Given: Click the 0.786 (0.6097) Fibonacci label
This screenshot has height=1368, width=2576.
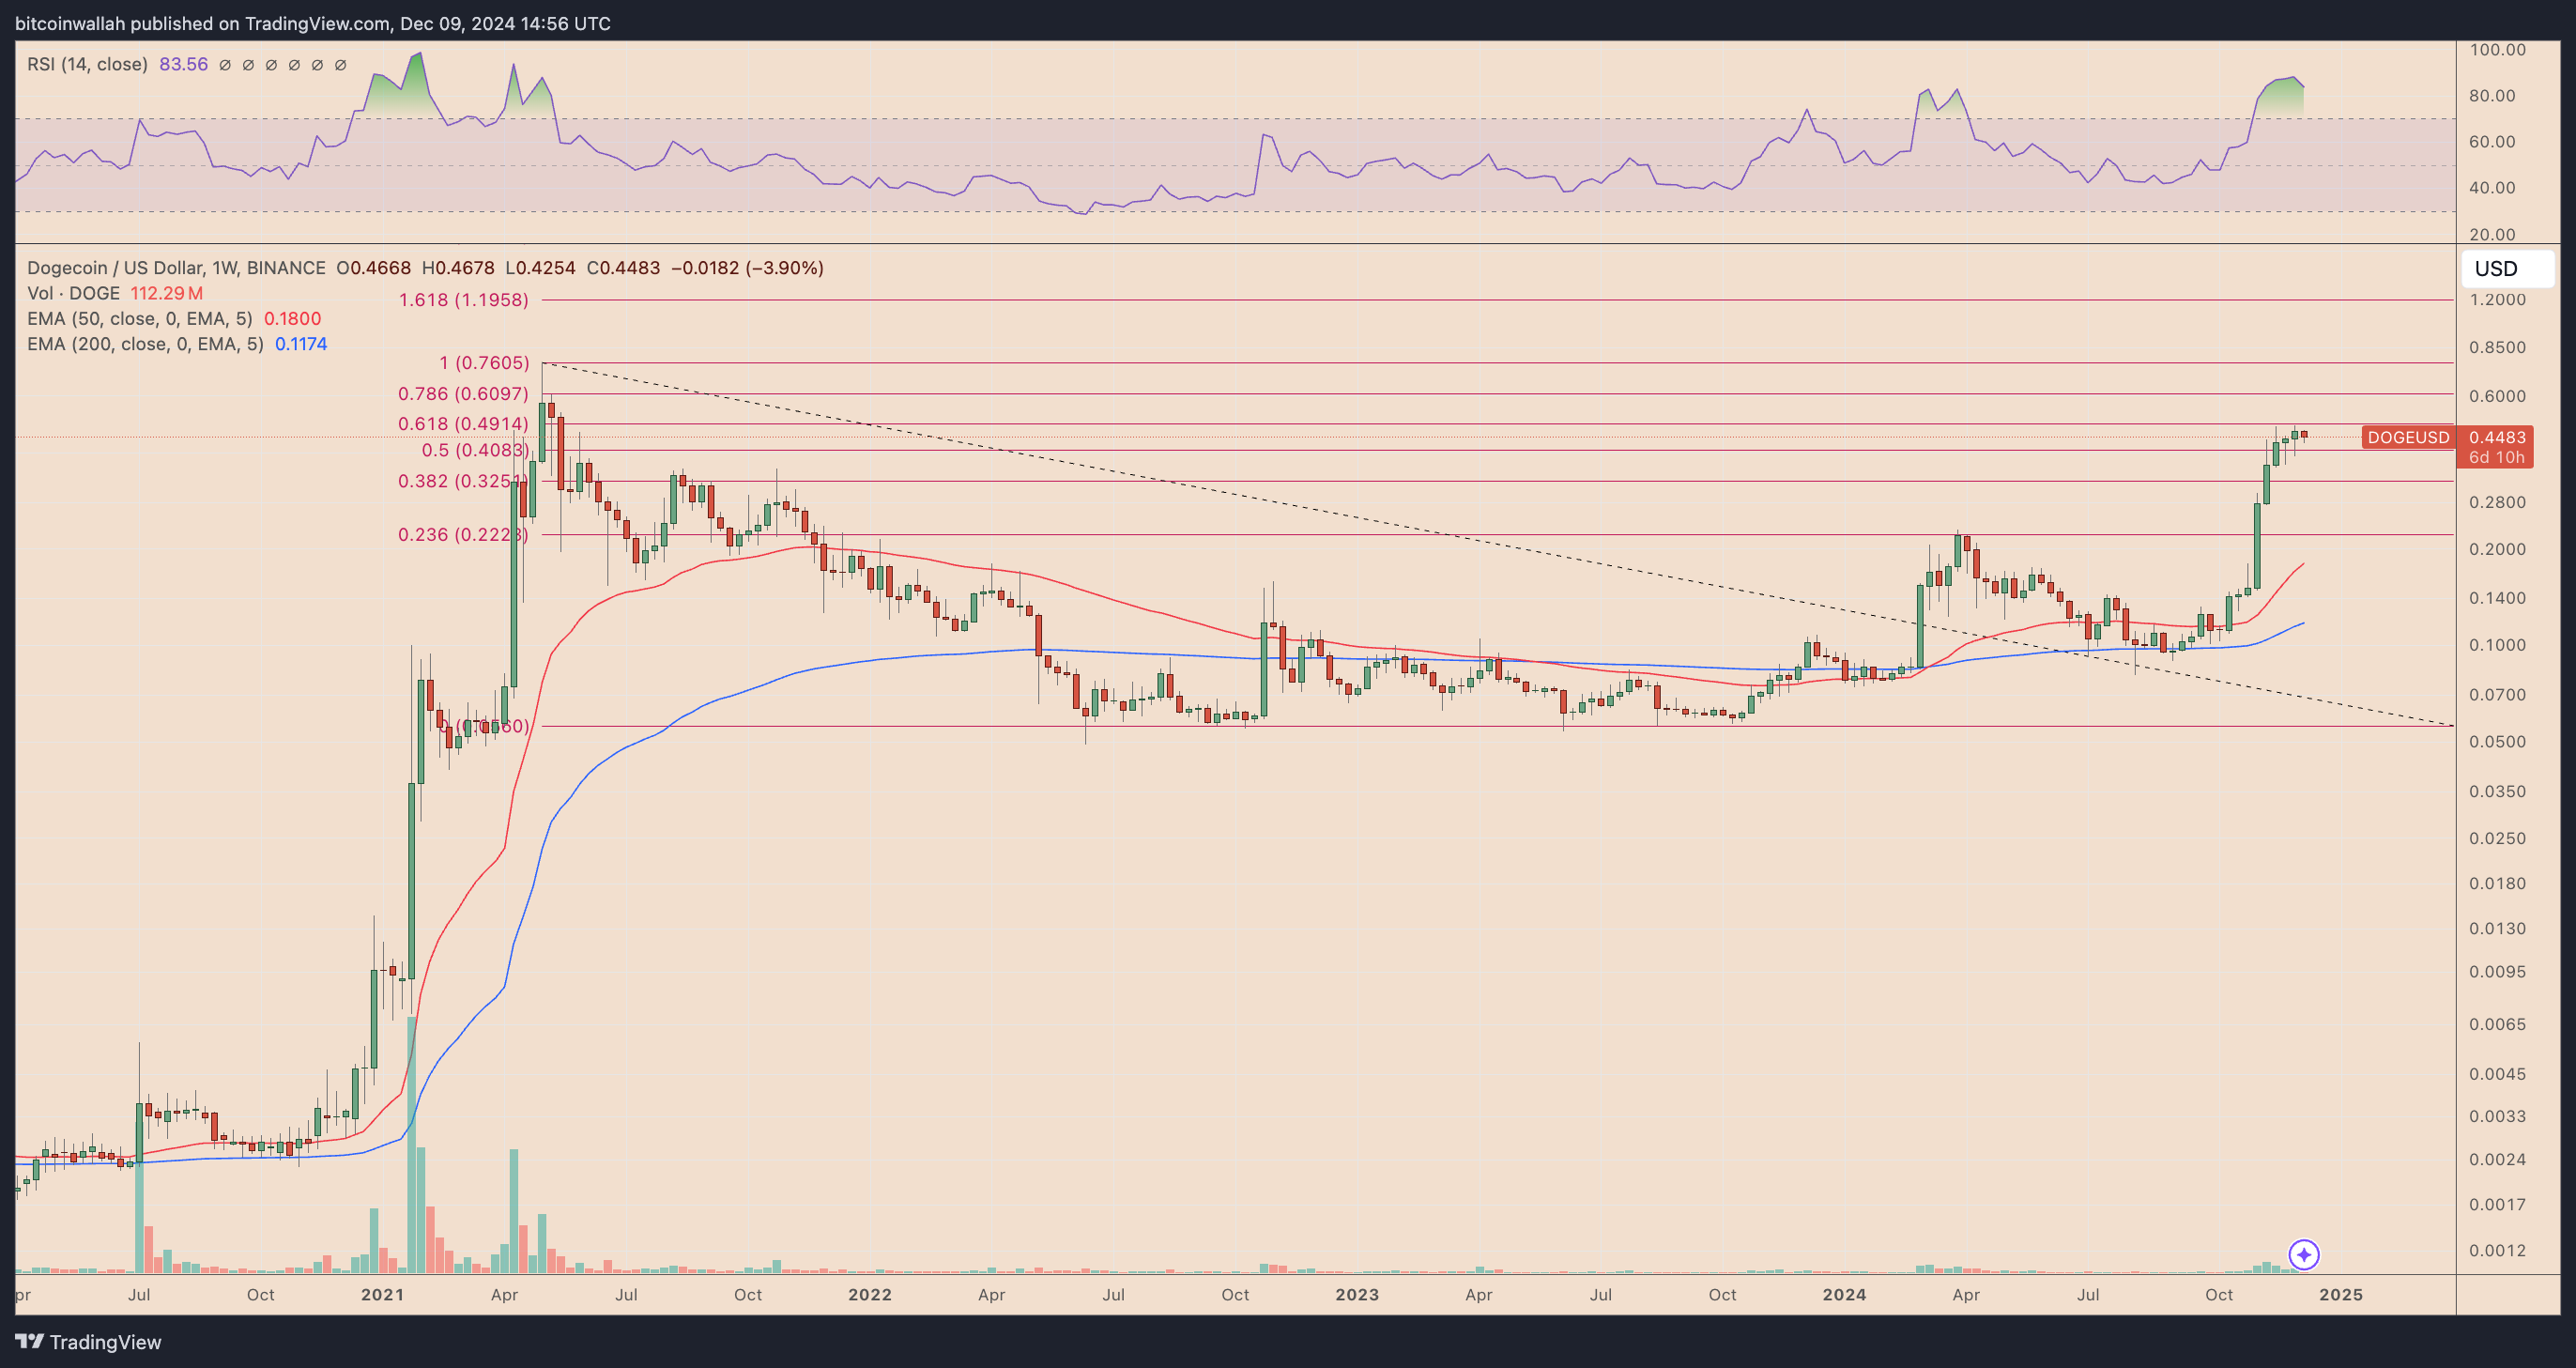Looking at the screenshot, I should point(463,394).
